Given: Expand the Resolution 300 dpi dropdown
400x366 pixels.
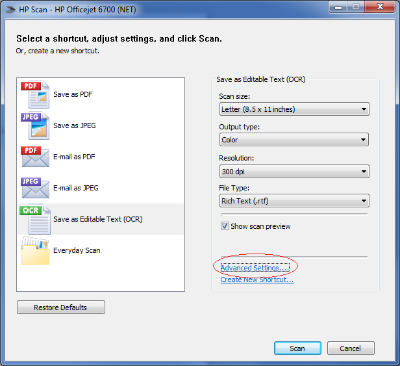Looking at the screenshot, I should (294, 171).
